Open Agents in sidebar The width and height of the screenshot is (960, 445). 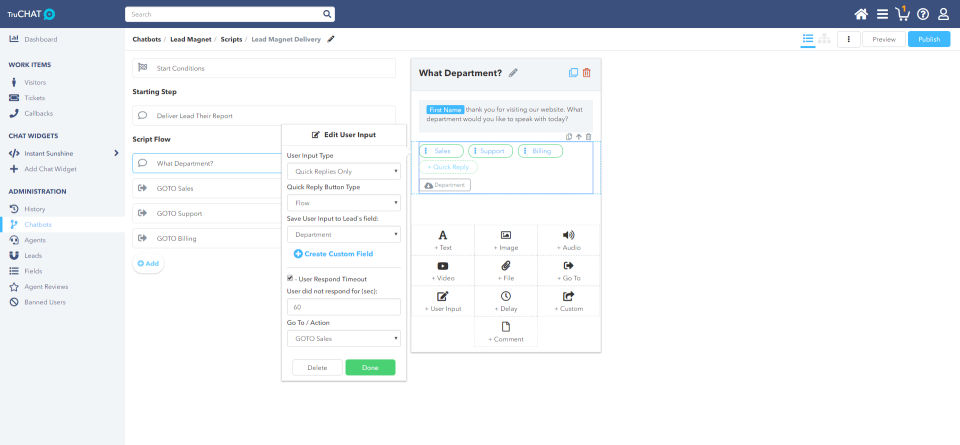[x=35, y=240]
